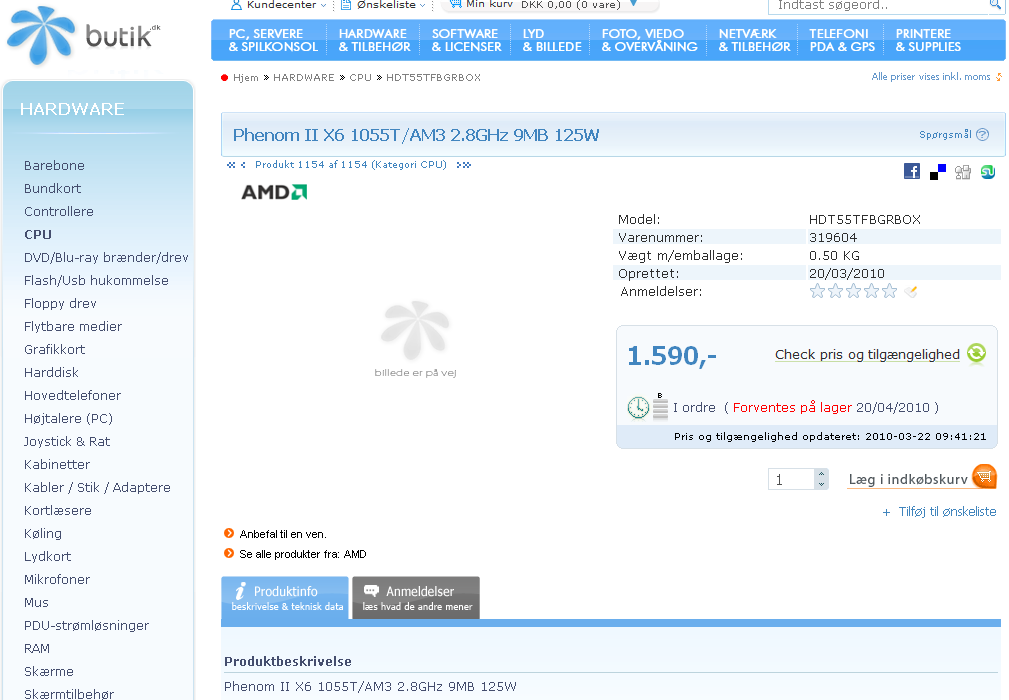Viewport: 1009px width, 700px height.
Task: Click the Spørgsmål question mark icon
Action: tap(982, 134)
